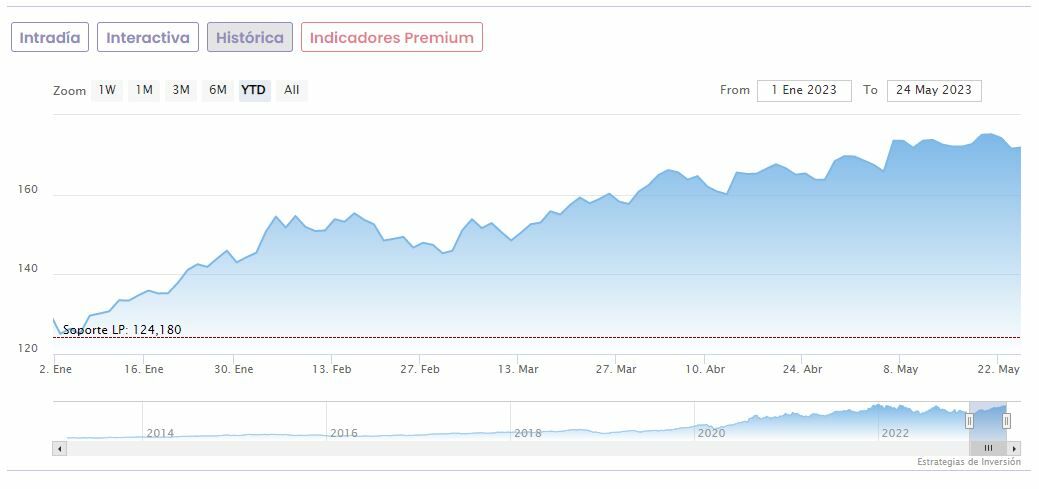This screenshot has width=1039, height=489.
Task: Click the 2020 area in navigator timeline
Action: [x=711, y=432]
